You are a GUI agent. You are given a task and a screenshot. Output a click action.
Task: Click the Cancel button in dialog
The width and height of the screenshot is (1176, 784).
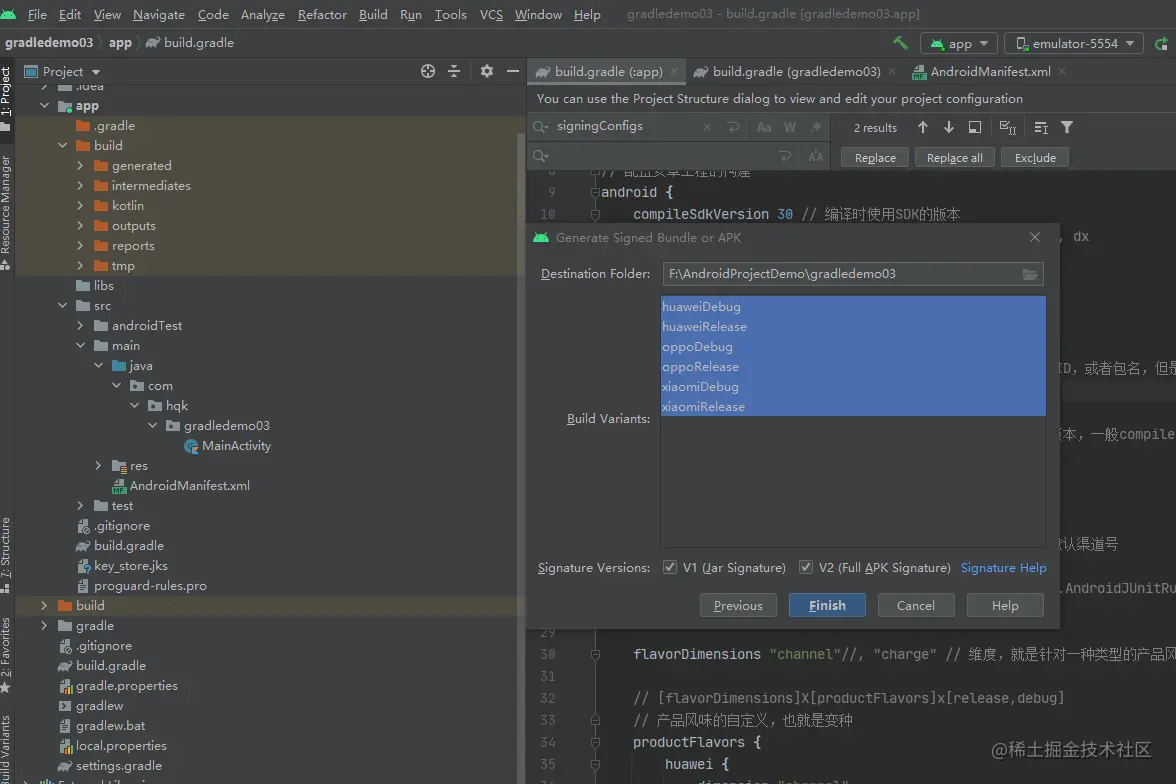[916, 605]
